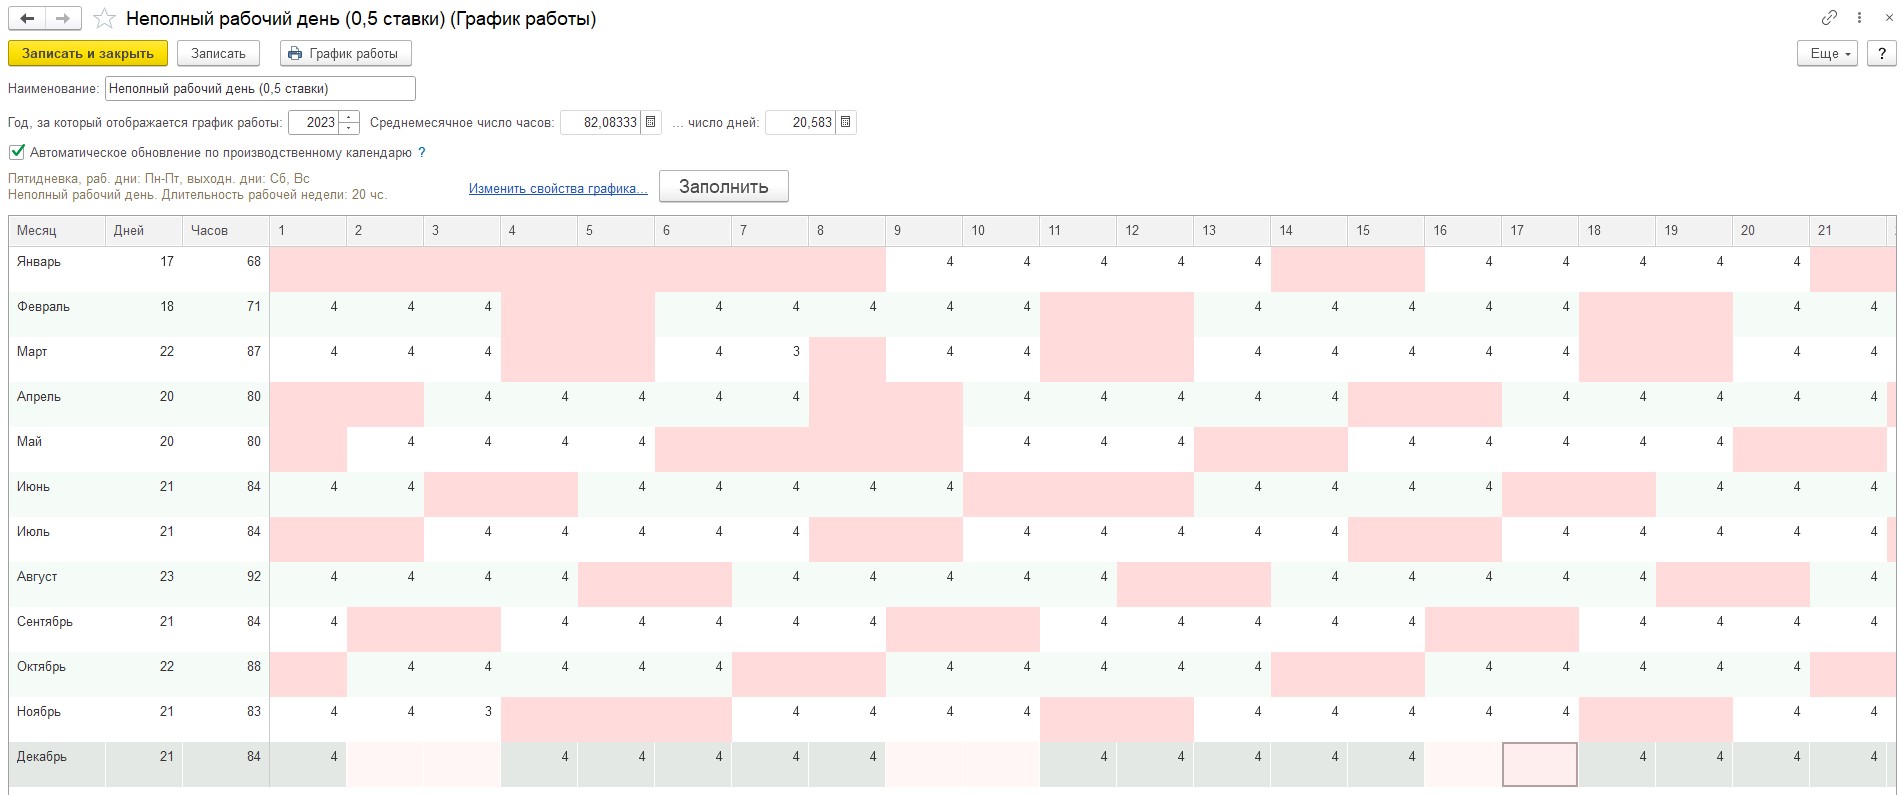
Task: Click the Заполнить button
Action: [723, 186]
